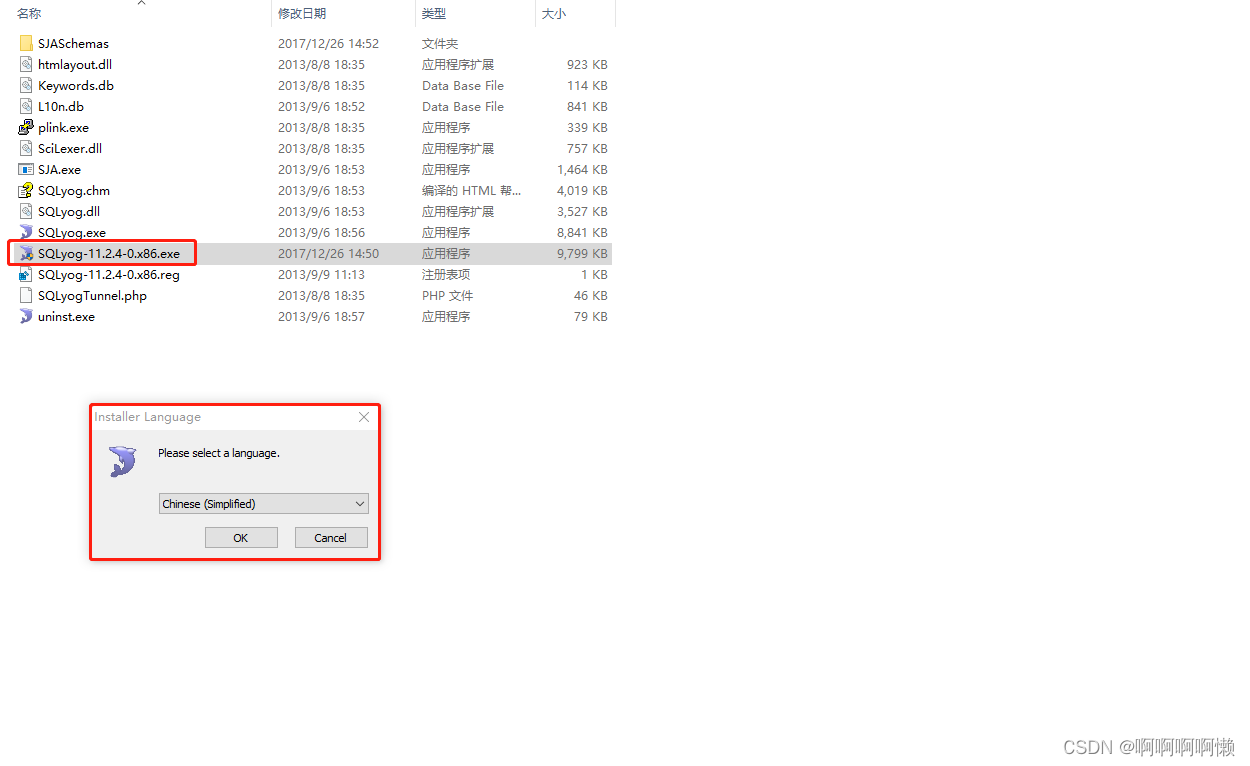Click the SQLyog-11.2.4-0.x86.reg registry icon
Image resolution: width=1250 pixels, height=766 pixels.
point(26,274)
